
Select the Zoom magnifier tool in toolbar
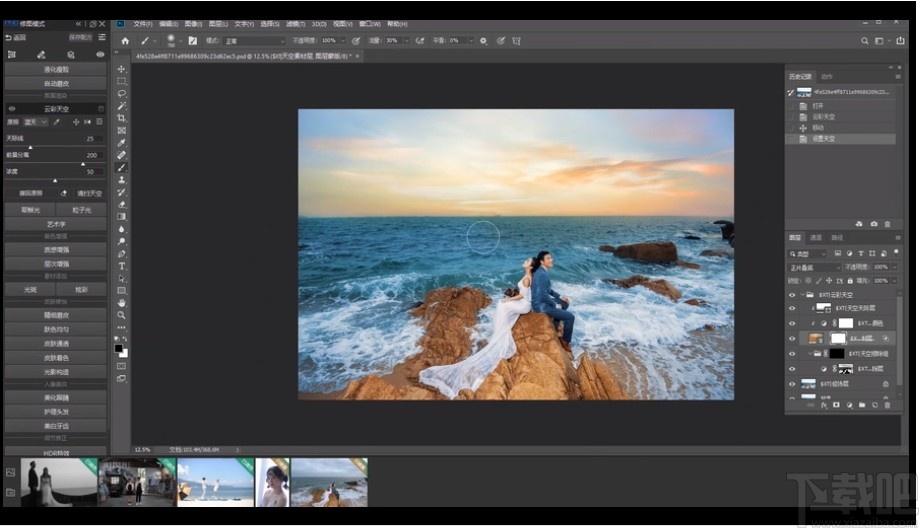pos(122,315)
